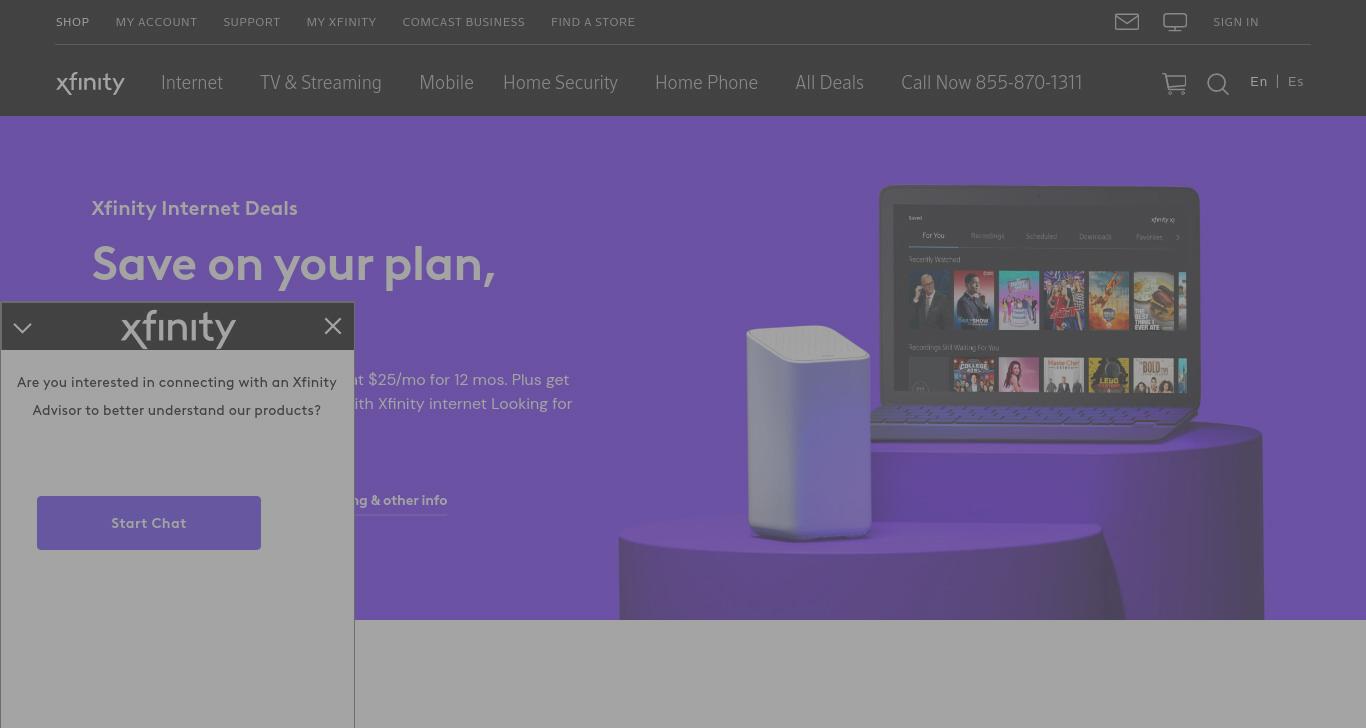The image size is (1366, 728).
Task: View All Deals
Action: pos(829,83)
